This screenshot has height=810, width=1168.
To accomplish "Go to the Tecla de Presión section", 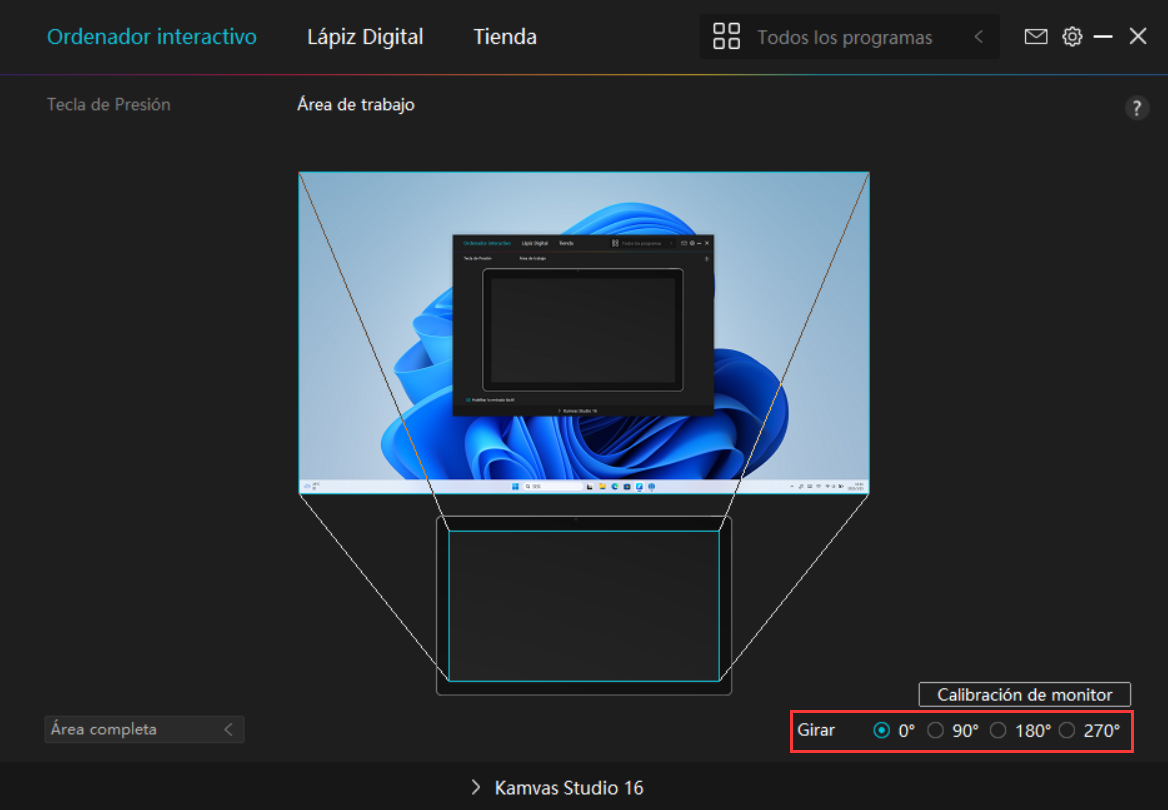I will tap(109, 104).
